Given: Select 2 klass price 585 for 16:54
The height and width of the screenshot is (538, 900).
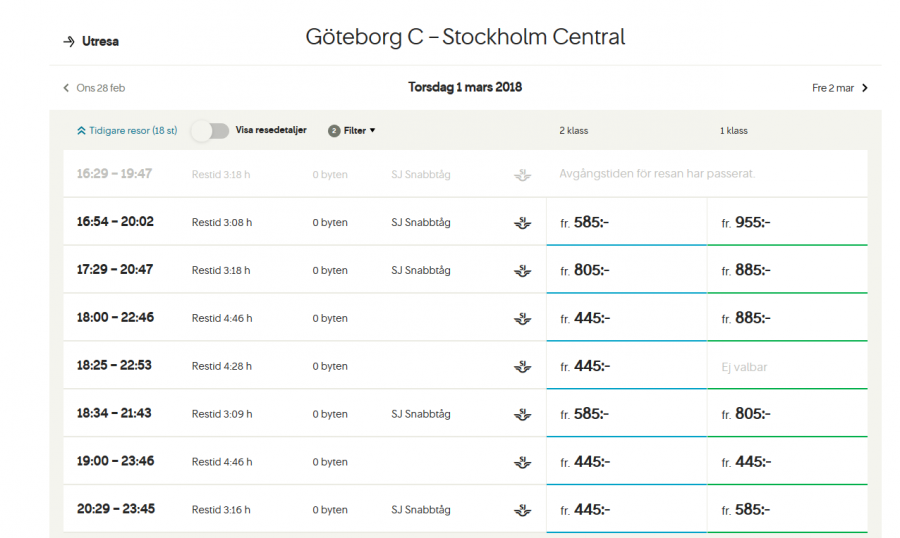Looking at the screenshot, I should point(626,222).
